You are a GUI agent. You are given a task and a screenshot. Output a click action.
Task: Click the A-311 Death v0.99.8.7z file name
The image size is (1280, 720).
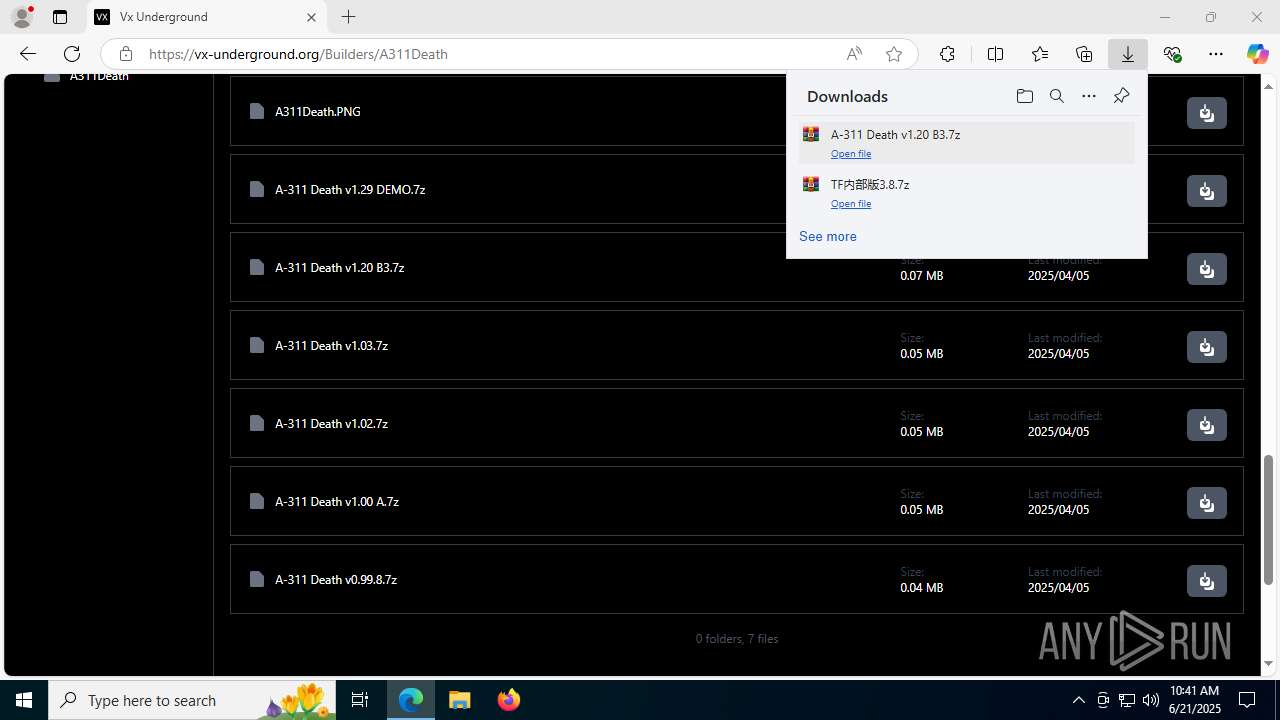(336, 580)
